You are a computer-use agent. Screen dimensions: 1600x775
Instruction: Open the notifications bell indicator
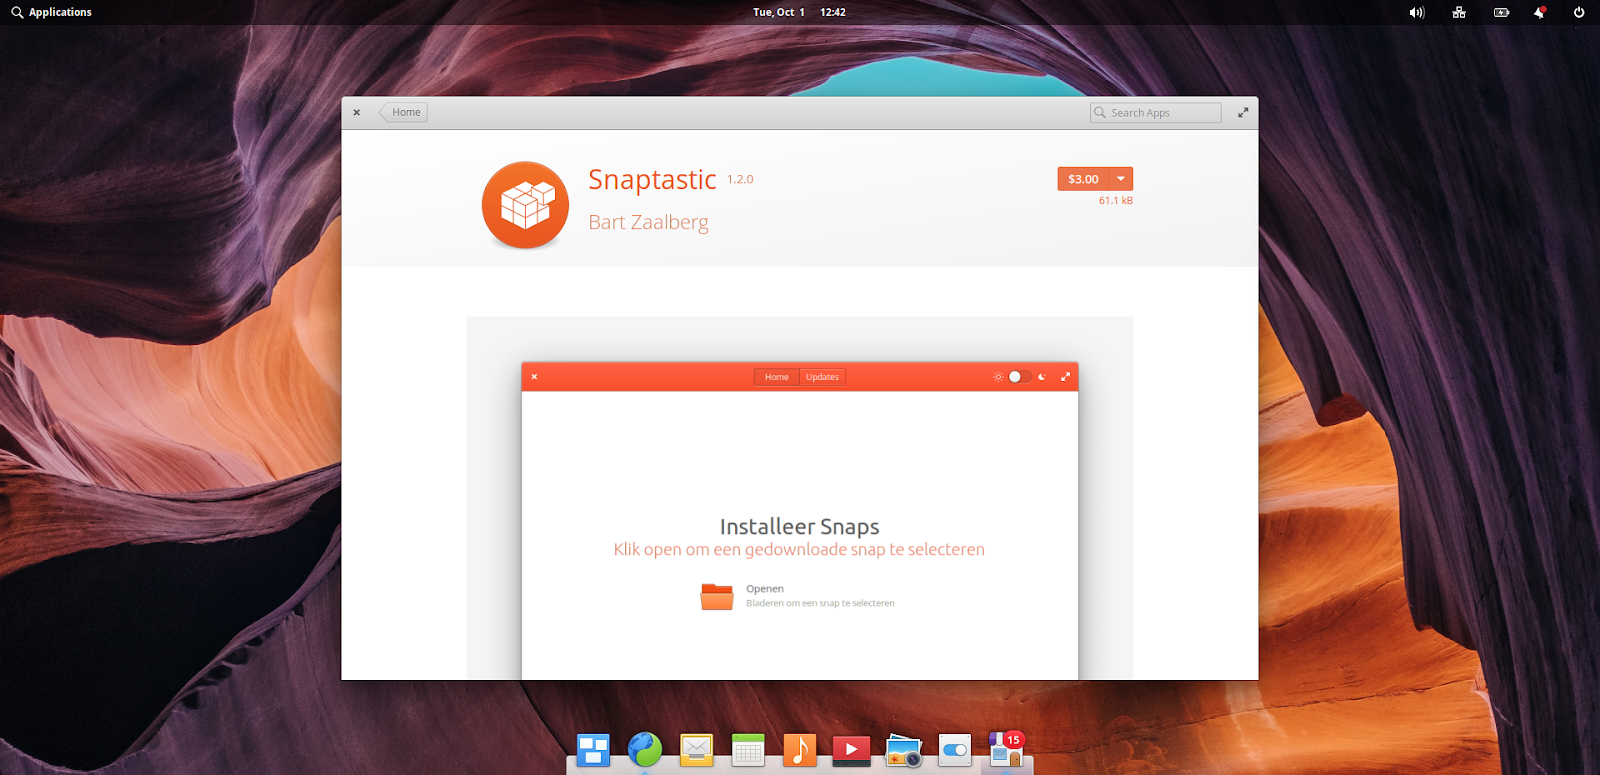point(1540,12)
